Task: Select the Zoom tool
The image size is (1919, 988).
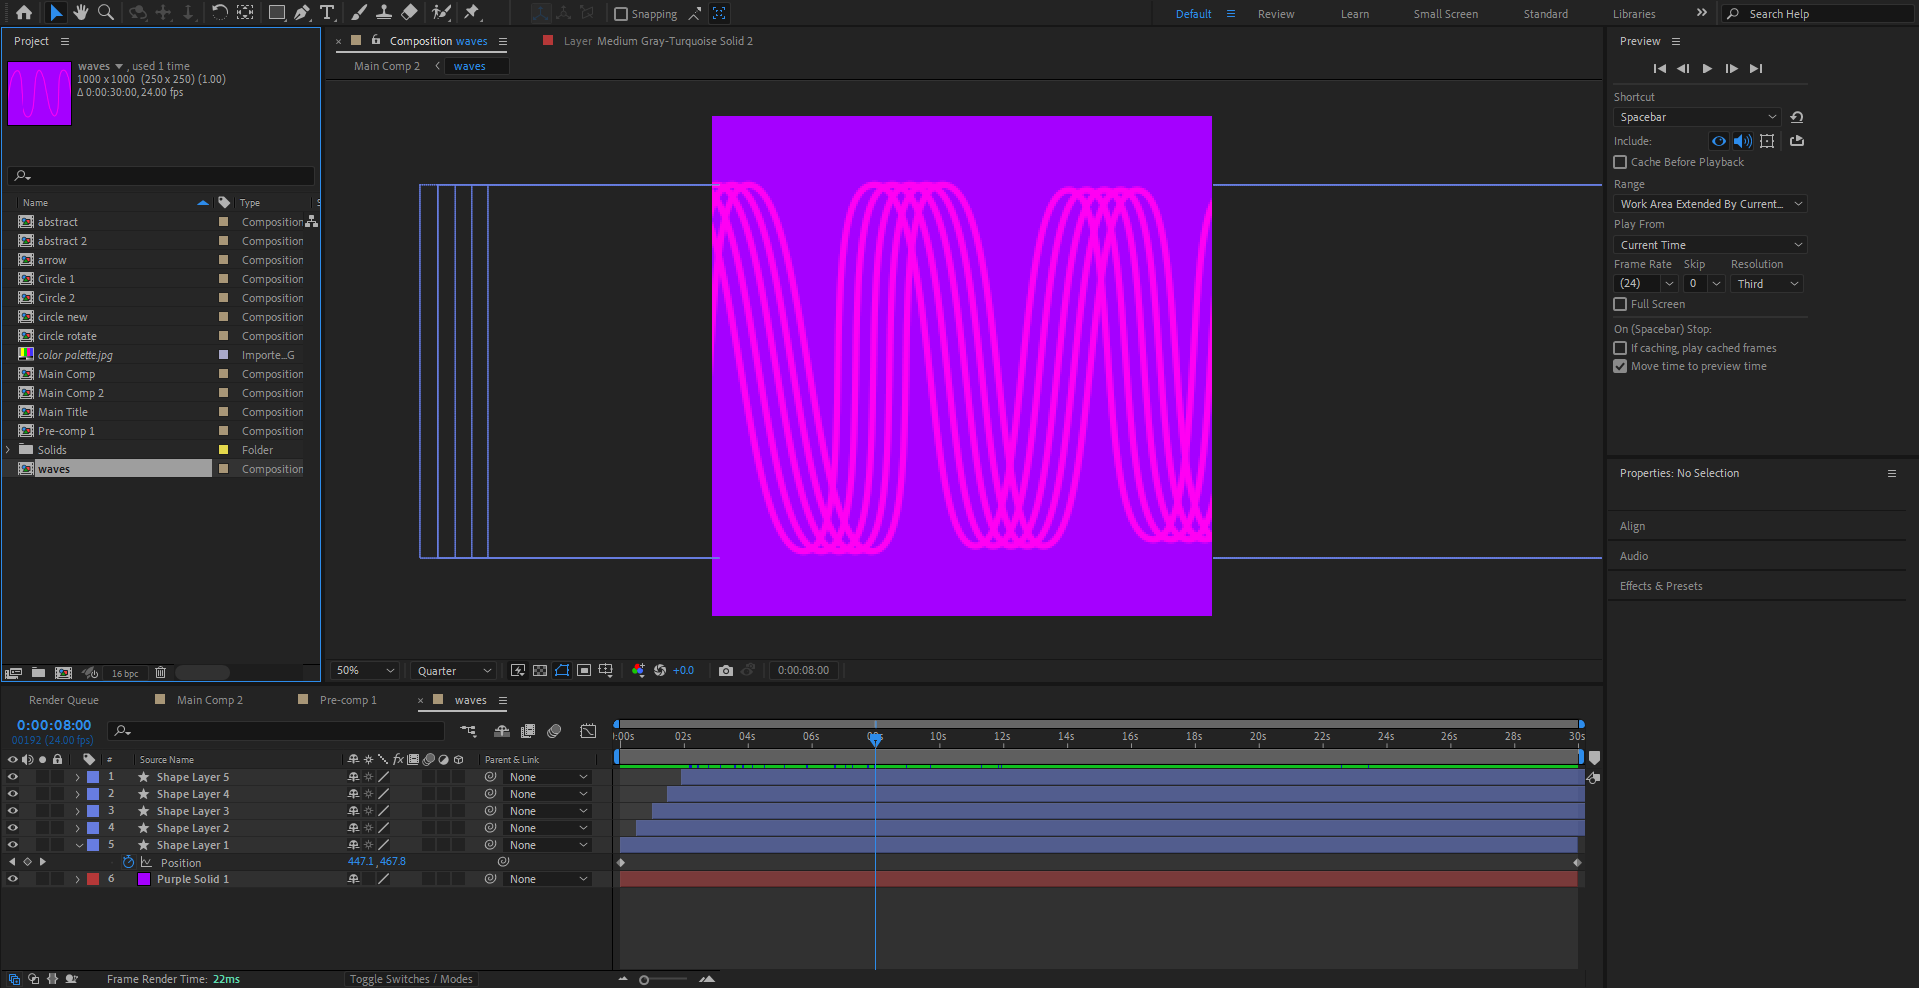Action: point(105,13)
